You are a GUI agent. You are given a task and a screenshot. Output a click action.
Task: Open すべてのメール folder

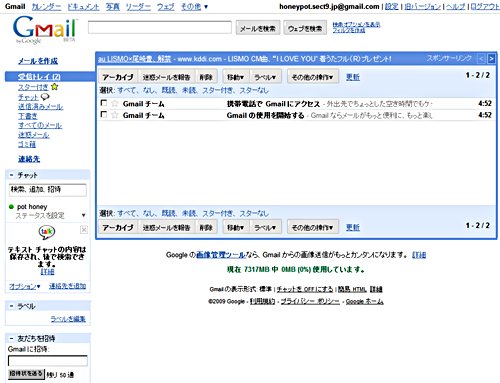40,125
